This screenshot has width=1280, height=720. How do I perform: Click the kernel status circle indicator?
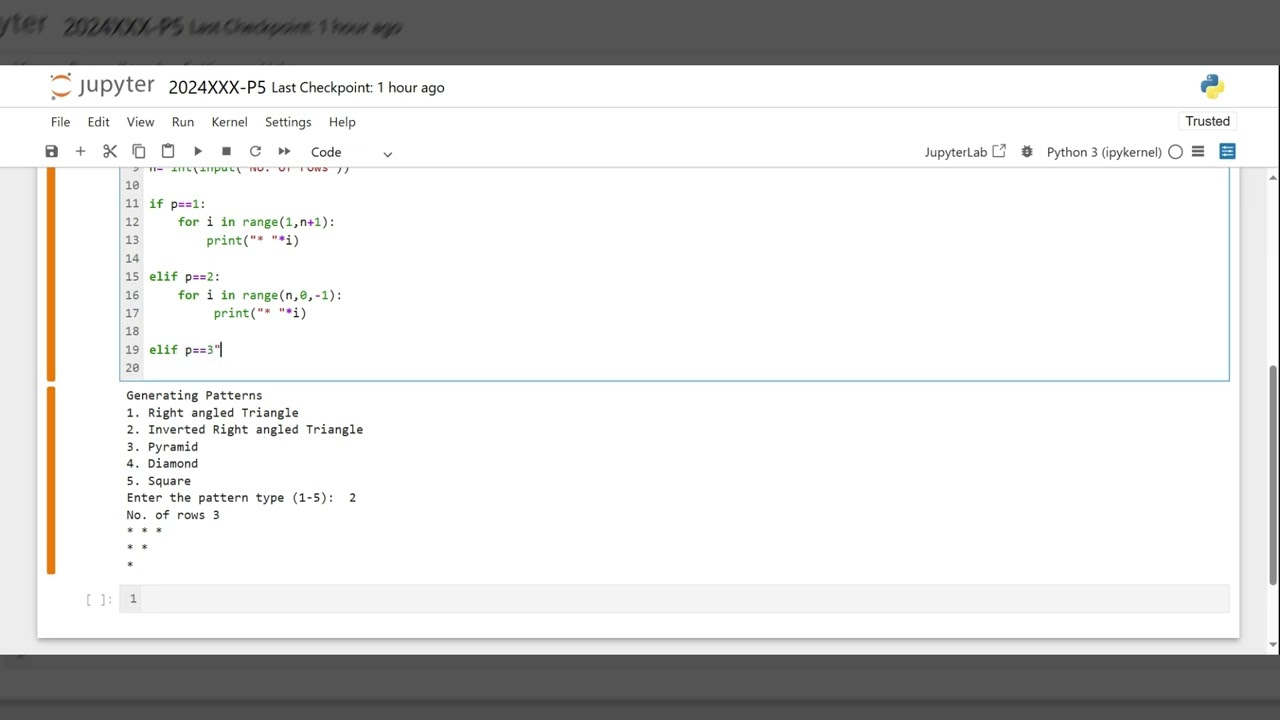[x=1175, y=152]
